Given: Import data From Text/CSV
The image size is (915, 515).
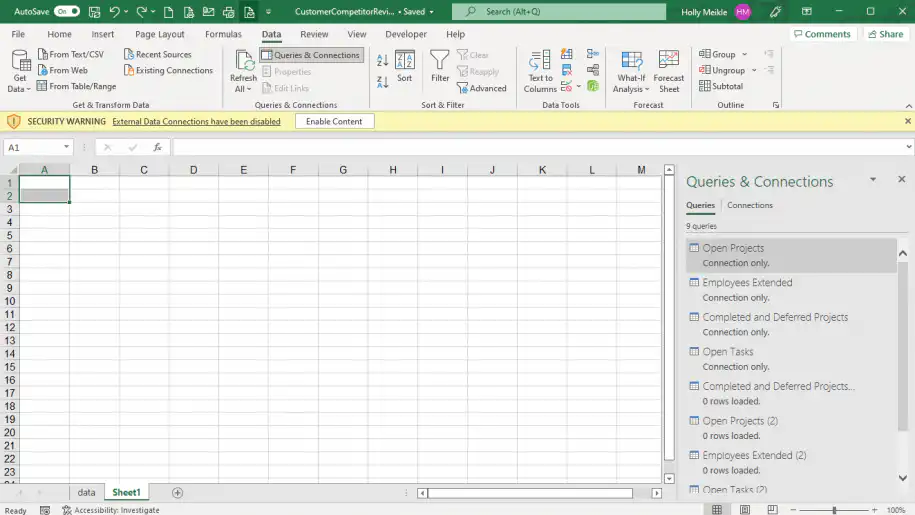Looking at the screenshot, I should [x=71, y=54].
